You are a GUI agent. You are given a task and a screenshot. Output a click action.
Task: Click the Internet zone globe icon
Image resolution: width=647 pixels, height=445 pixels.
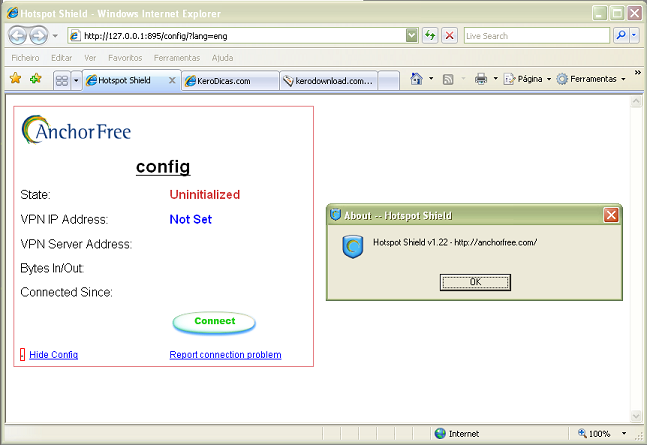tap(440, 433)
